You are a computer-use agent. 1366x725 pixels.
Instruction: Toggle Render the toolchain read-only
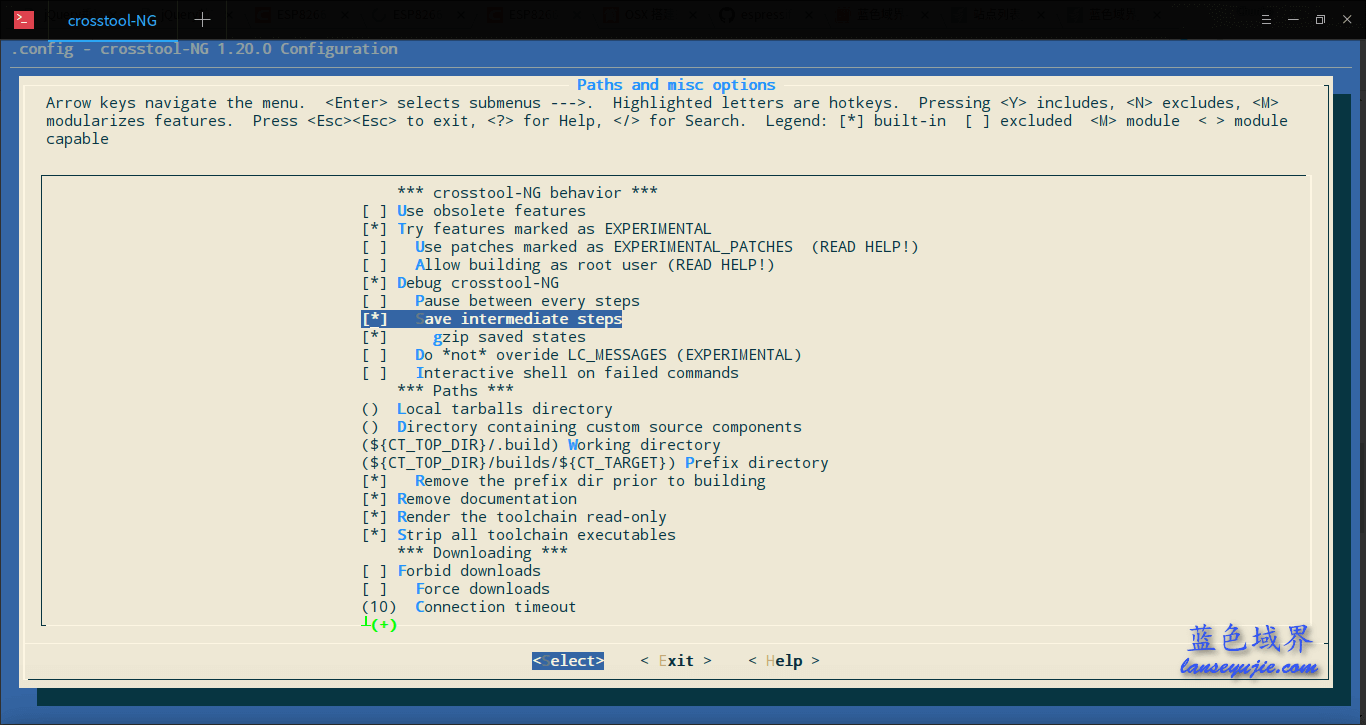pyautogui.click(x=514, y=517)
